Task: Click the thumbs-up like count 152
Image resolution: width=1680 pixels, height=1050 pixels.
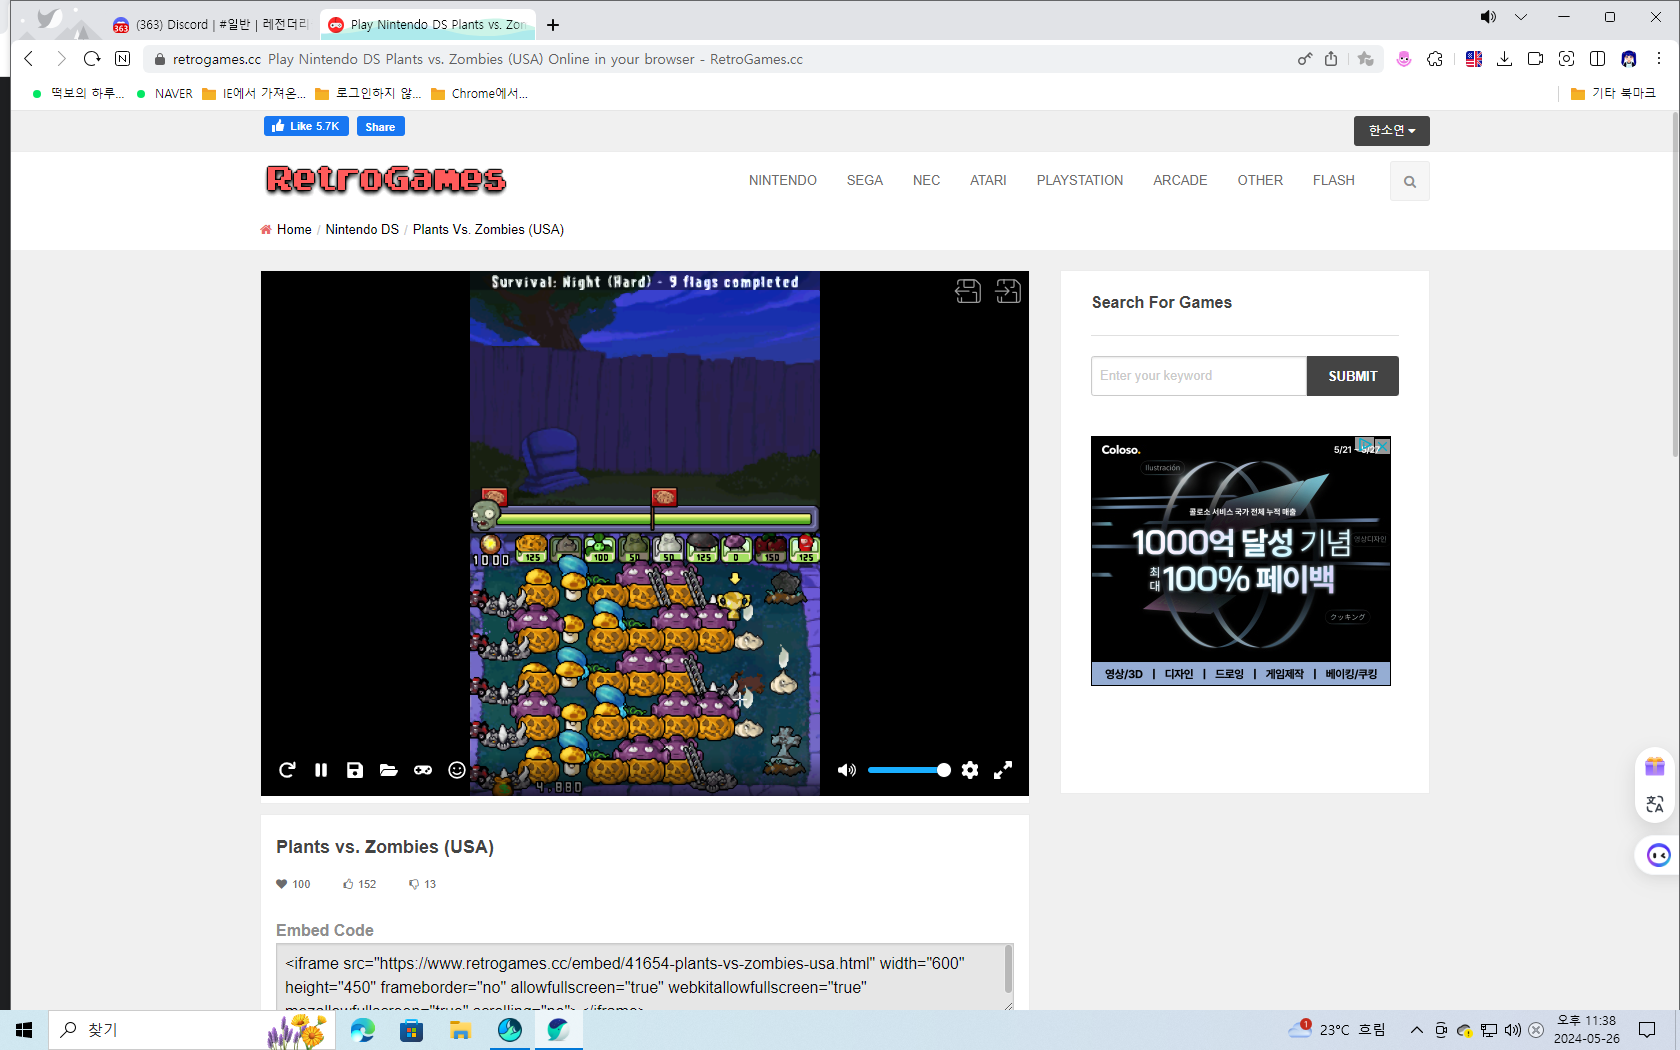Action: point(360,884)
